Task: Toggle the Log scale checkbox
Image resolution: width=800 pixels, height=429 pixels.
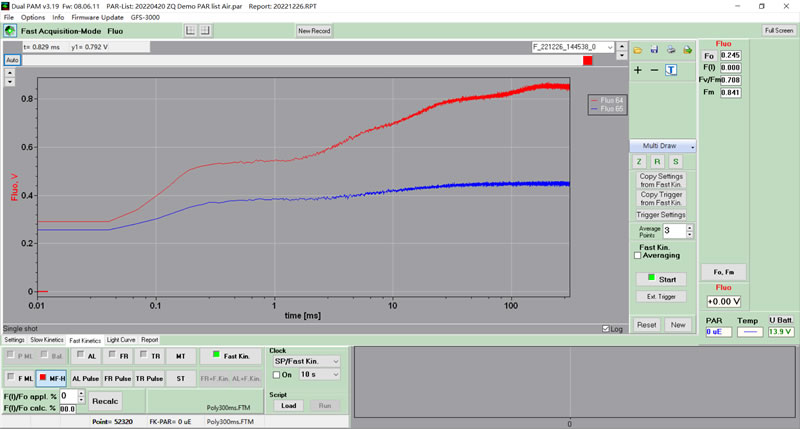Action: tap(606, 328)
